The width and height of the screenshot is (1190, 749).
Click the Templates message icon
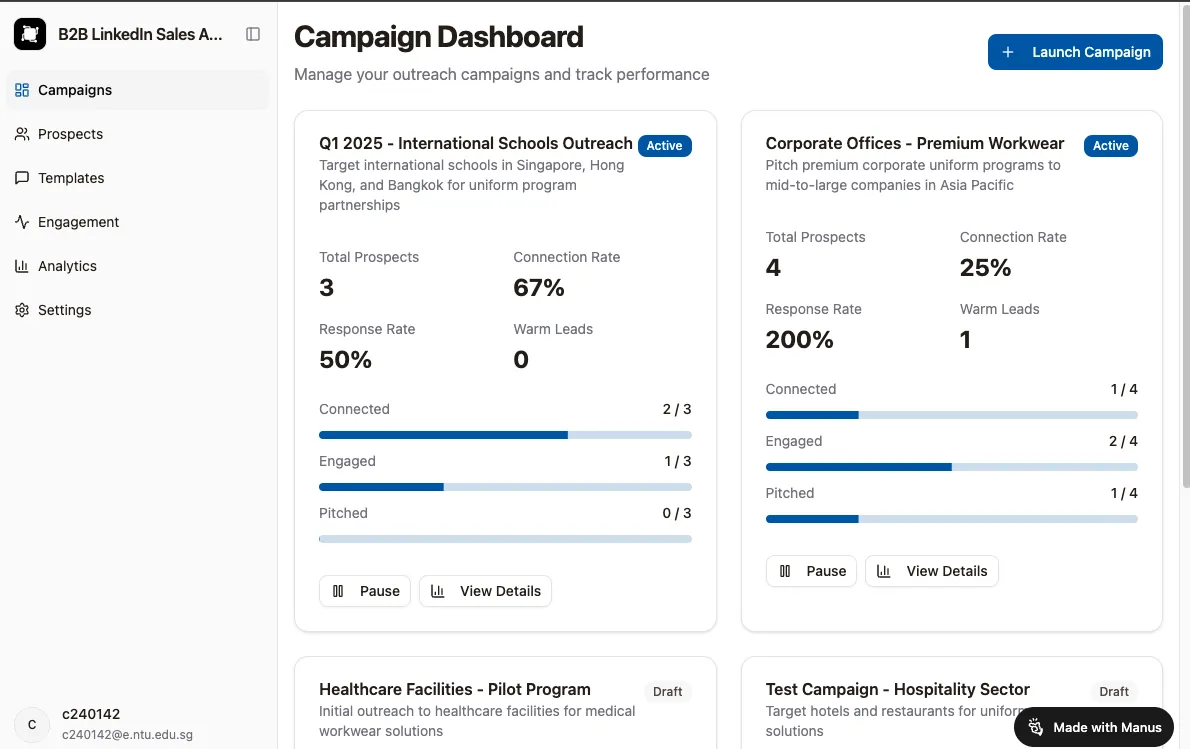[22, 178]
